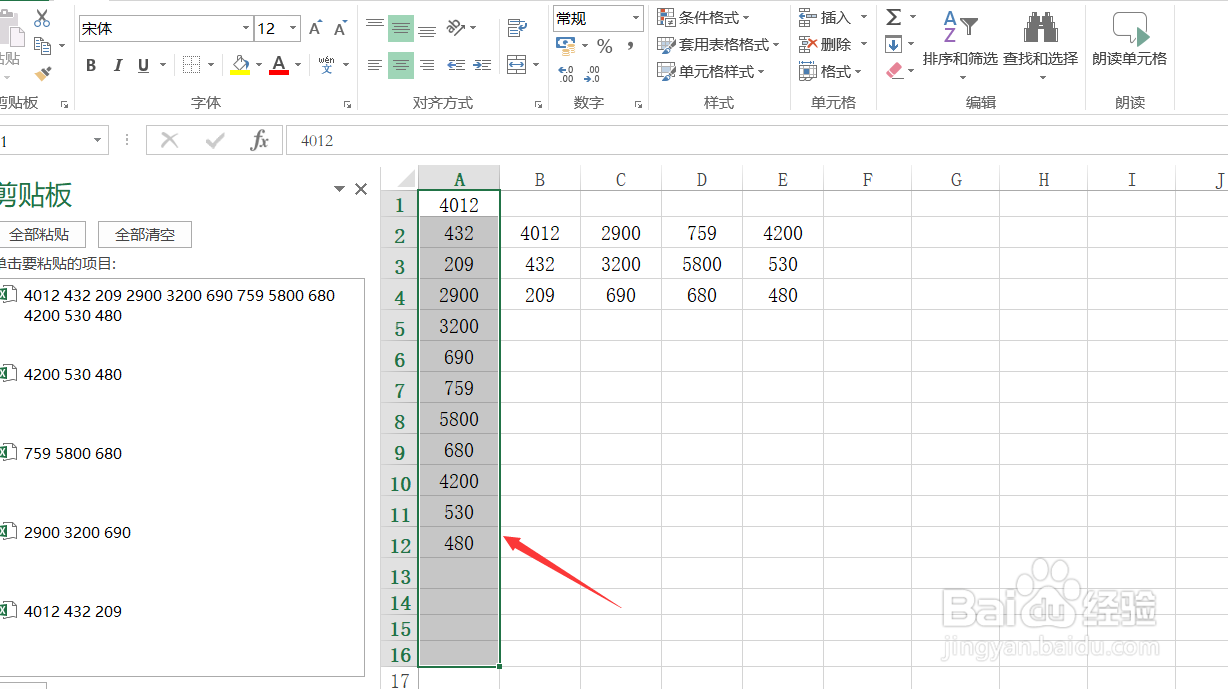Apply percent style
The height and width of the screenshot is (689, 1228).
[604, 46]
